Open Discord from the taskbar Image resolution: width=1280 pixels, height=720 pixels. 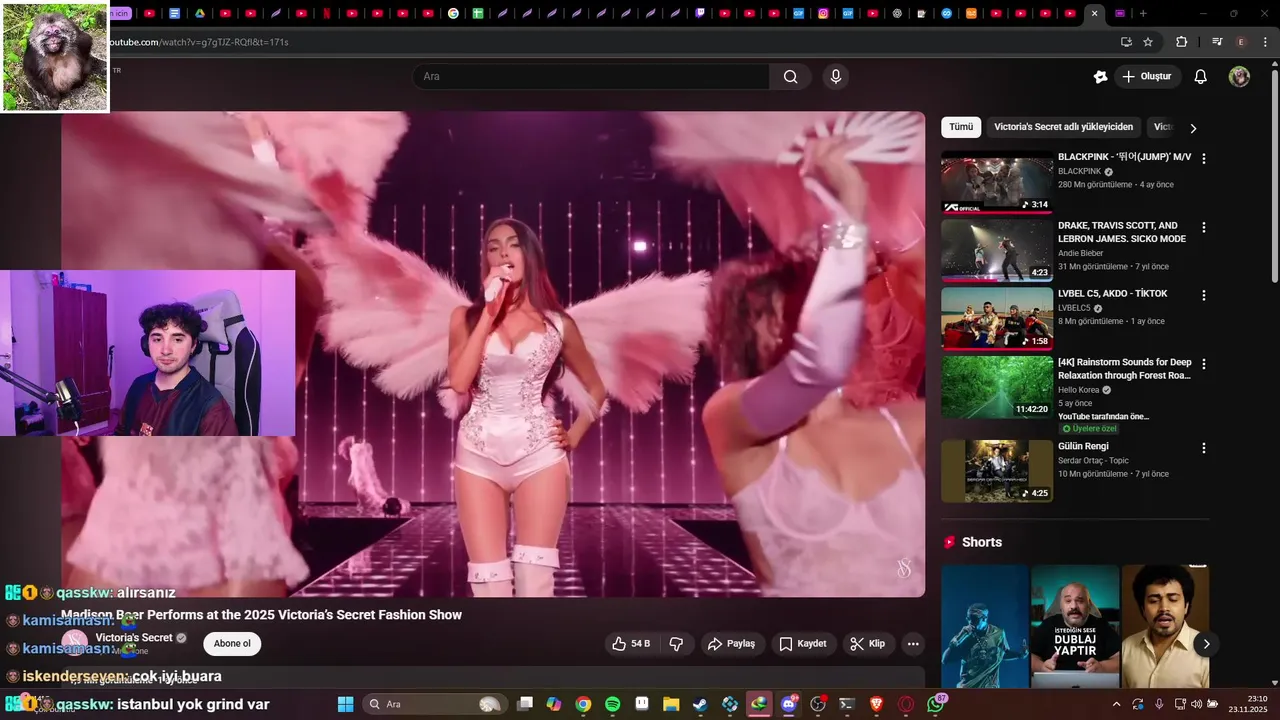tap(789, 704)
